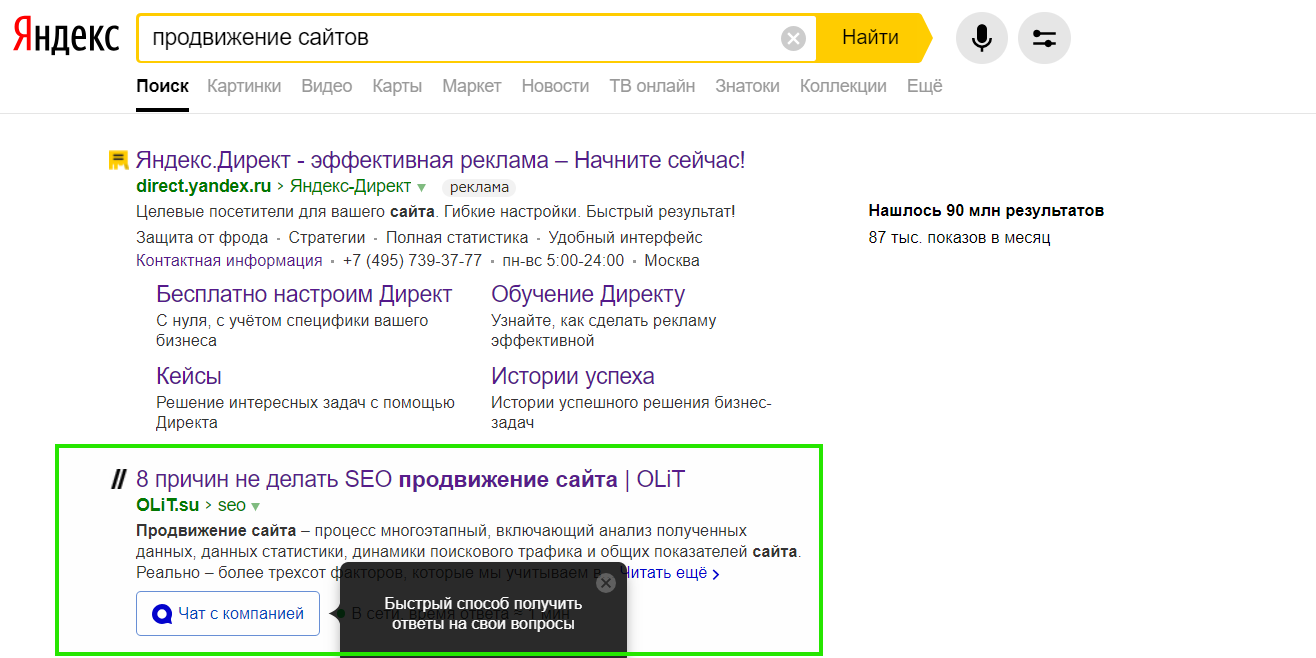Image resolution: width=1316 pixels, height=658 pixels.
Task: Clear the search query with the X icon
Action: pos(794,38)
